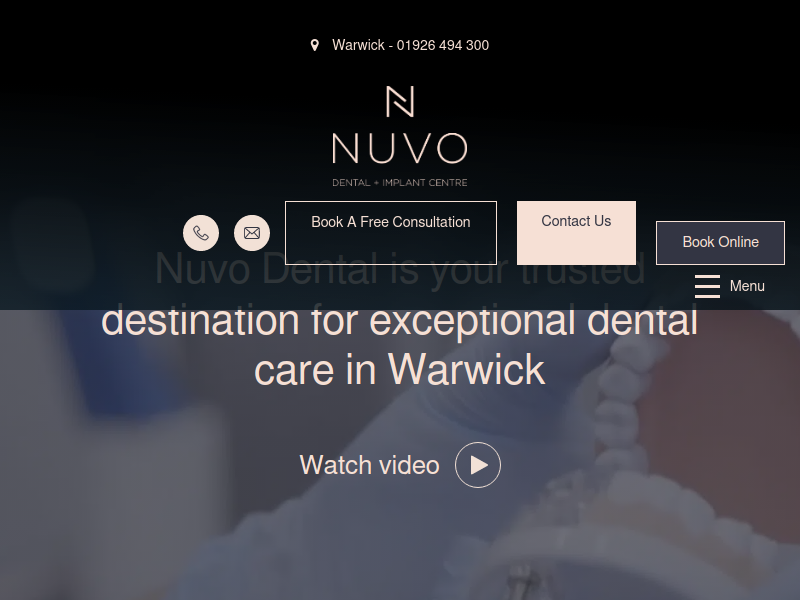This screenshot has height=600, width=800.
Task: Click headline line 'care in Warwick'
Action: pos(399,369)
